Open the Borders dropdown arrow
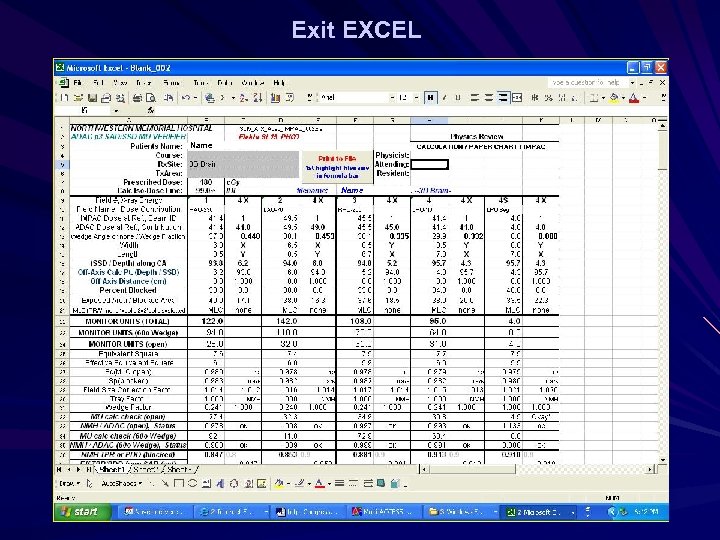 pos(602,98)
